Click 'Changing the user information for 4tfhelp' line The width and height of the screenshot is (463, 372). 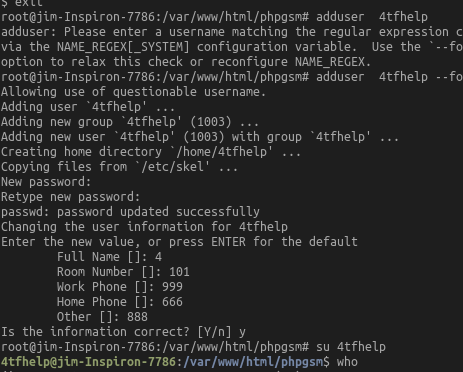pyautogui.click(x=144, y=227)
